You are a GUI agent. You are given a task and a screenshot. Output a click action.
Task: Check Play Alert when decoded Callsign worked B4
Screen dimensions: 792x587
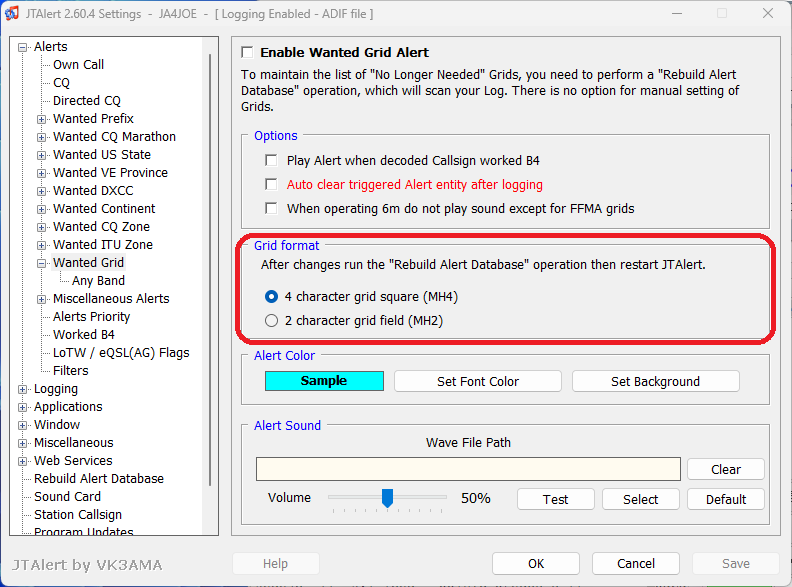pos(271,161)
